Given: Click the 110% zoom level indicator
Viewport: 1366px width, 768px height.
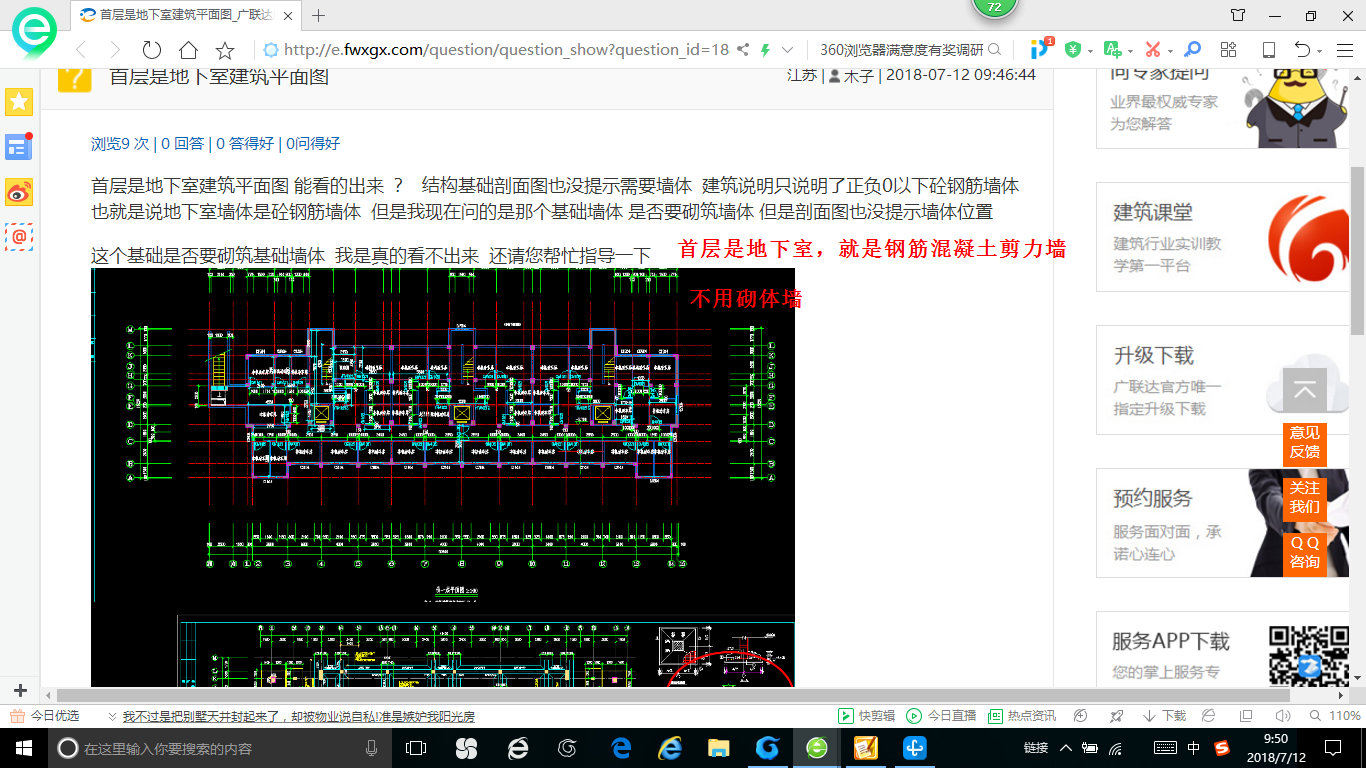Looking at the screenshot, I should [1336, 716].
